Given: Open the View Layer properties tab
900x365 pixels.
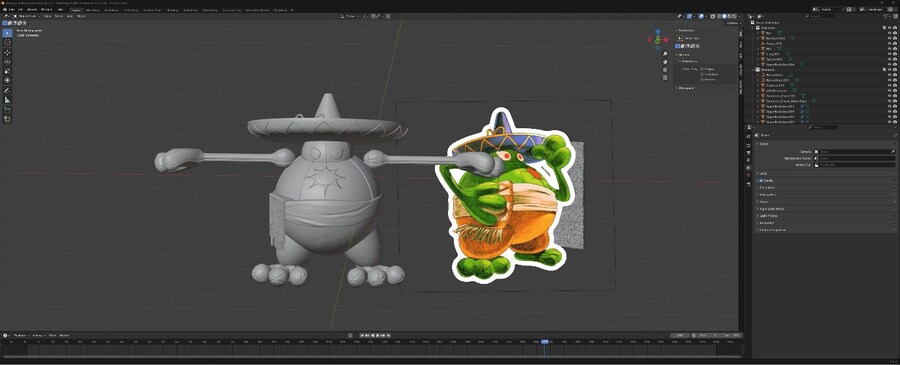Looking at the screenshot, I should coord(749,160).
